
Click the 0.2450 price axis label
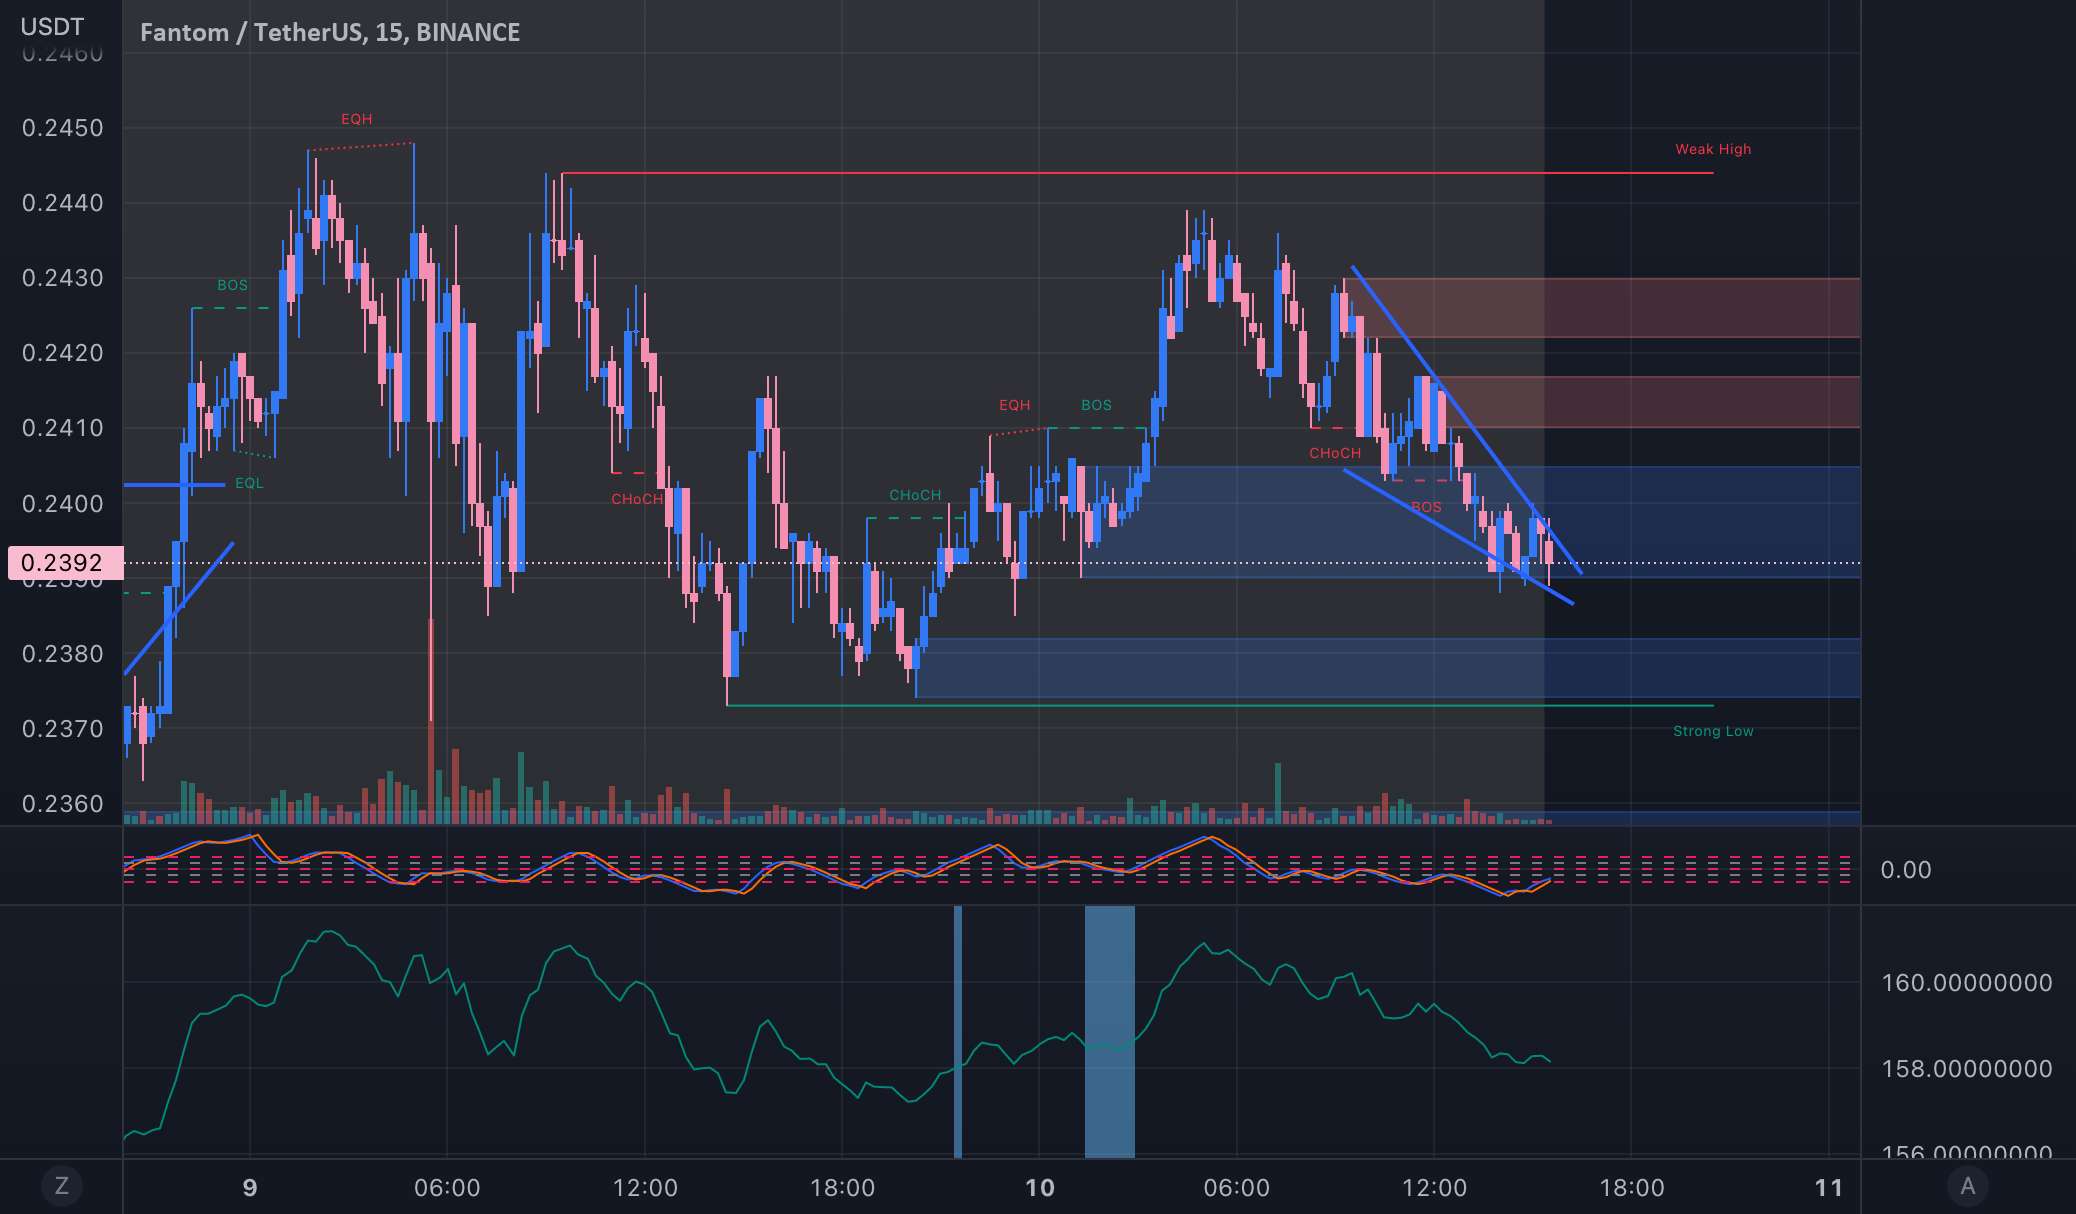pyautogui.click(x=63, y=128)
